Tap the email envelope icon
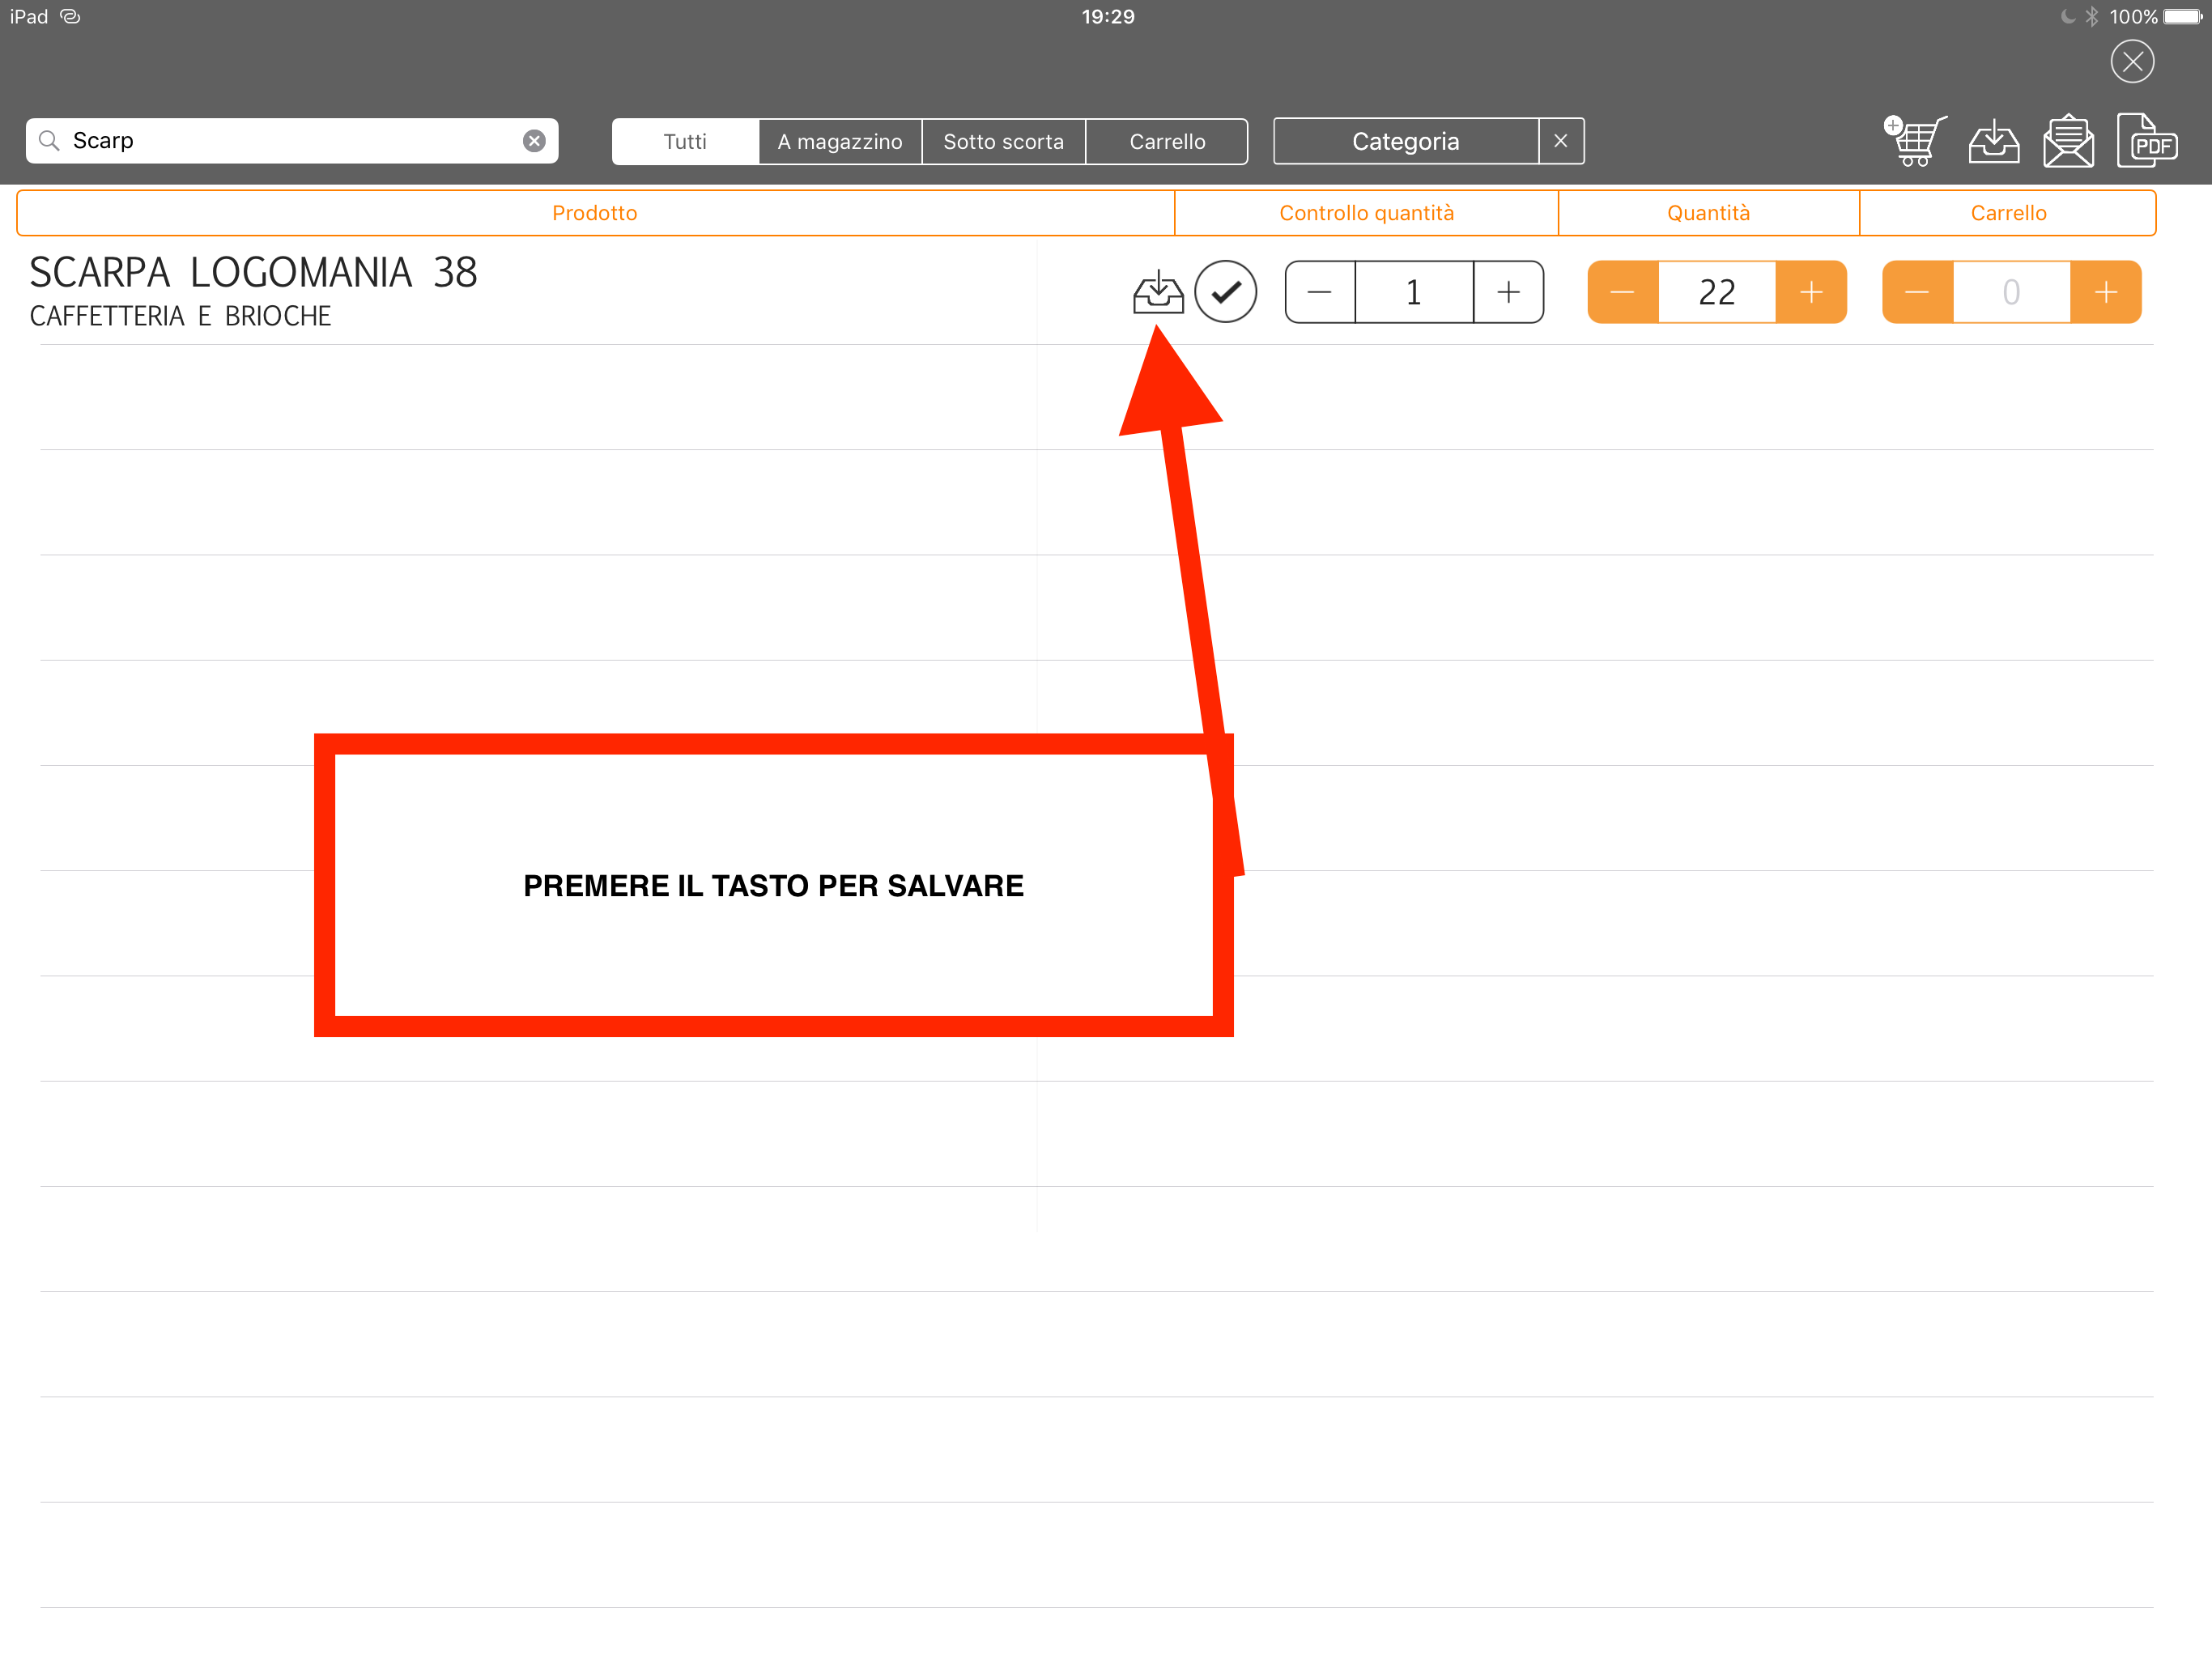This screenshot has height=1658, width=2212. tap(2067, 141)
